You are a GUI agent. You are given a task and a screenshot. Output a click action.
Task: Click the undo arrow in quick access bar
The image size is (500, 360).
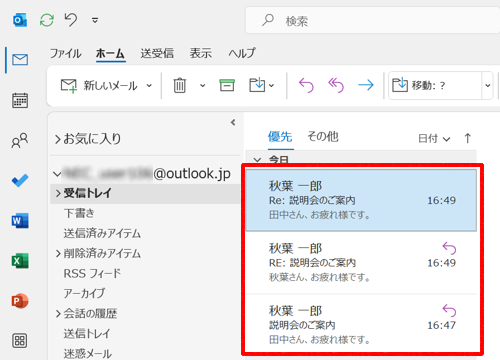[71, 19]
